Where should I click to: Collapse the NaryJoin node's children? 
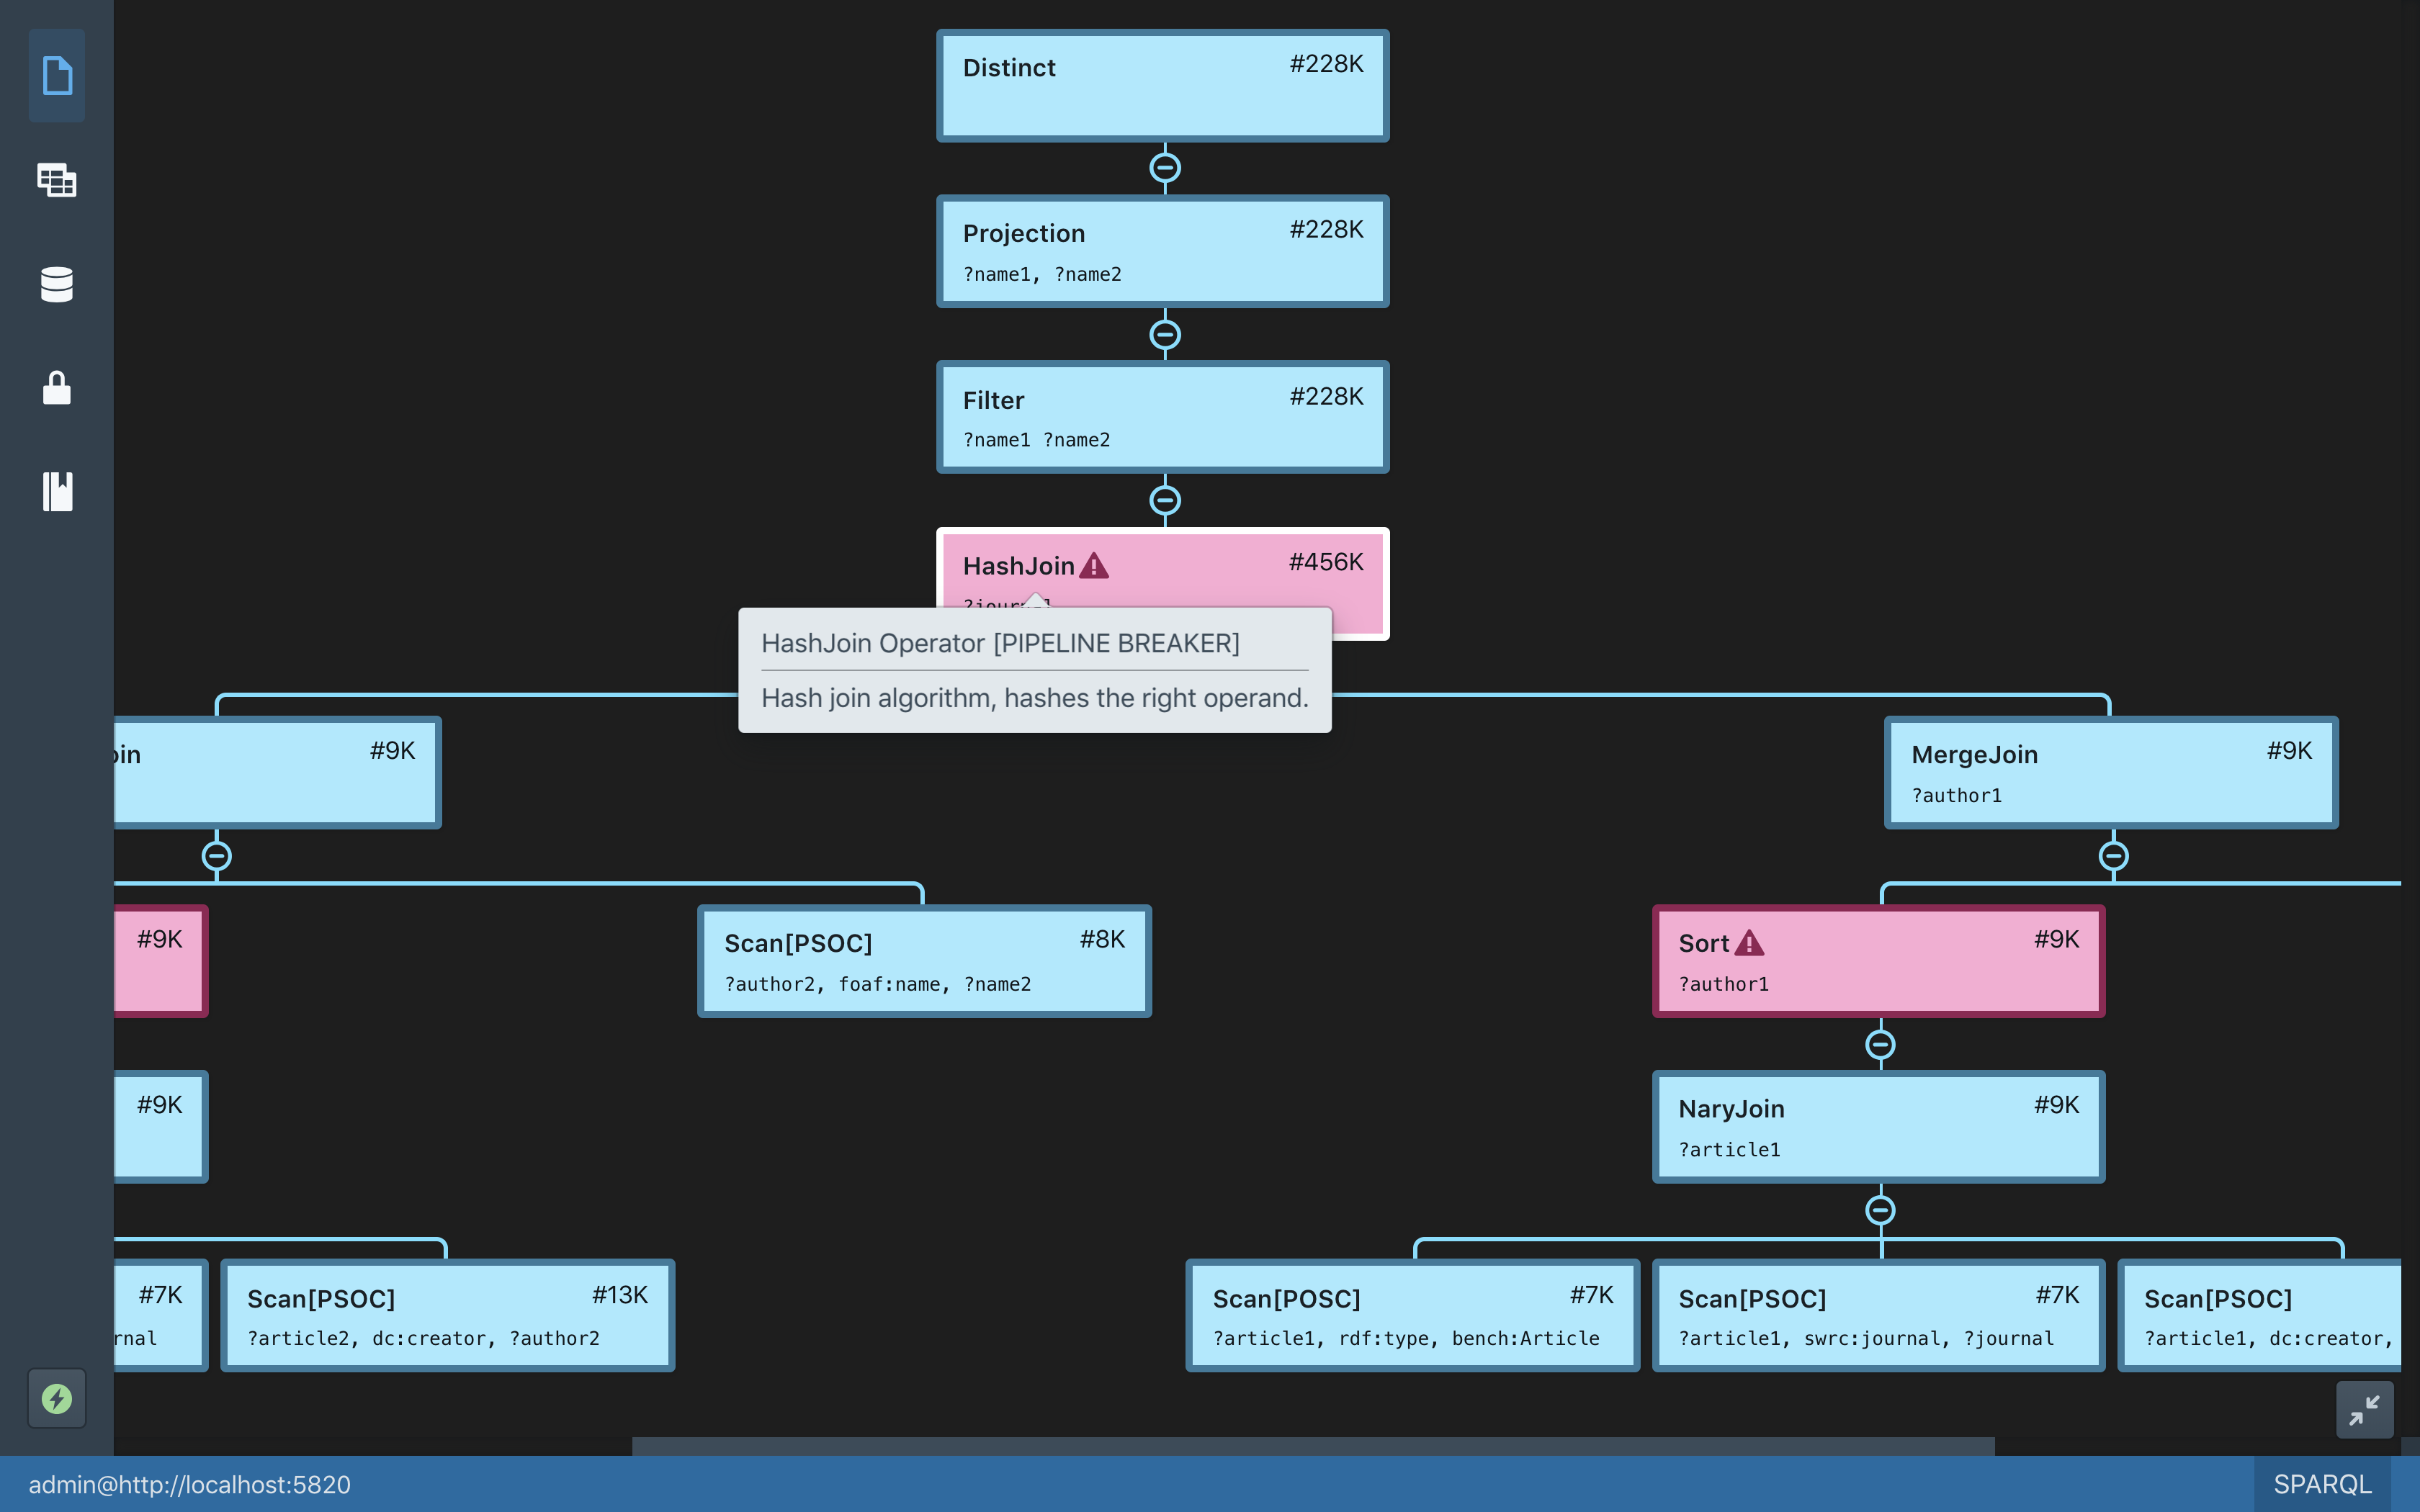[1879, 1211]
